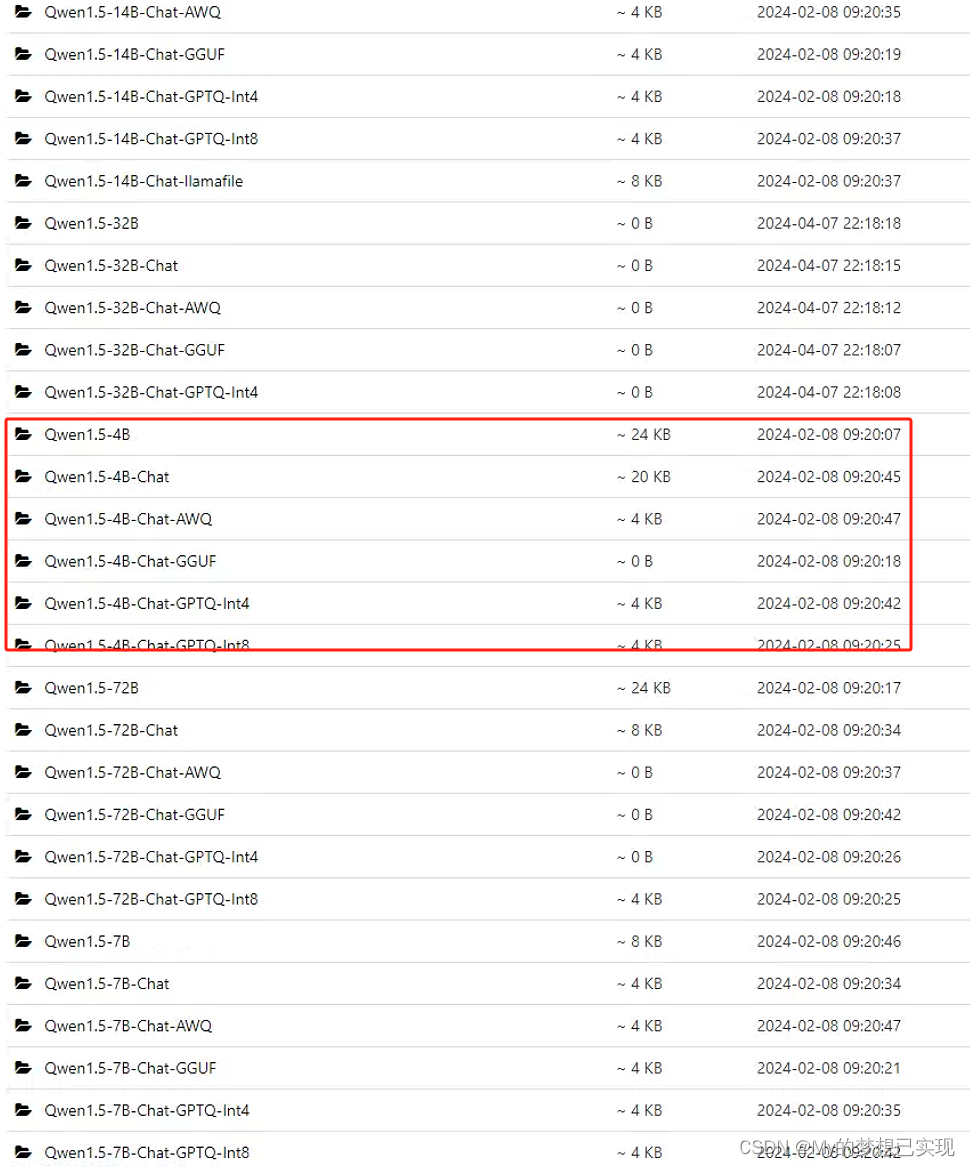Click folder icon next to Qwen1.5-14B-Chat-GPTQ-Int4
The height and width of the screenshot is (1167, 970).
point(23,97)
